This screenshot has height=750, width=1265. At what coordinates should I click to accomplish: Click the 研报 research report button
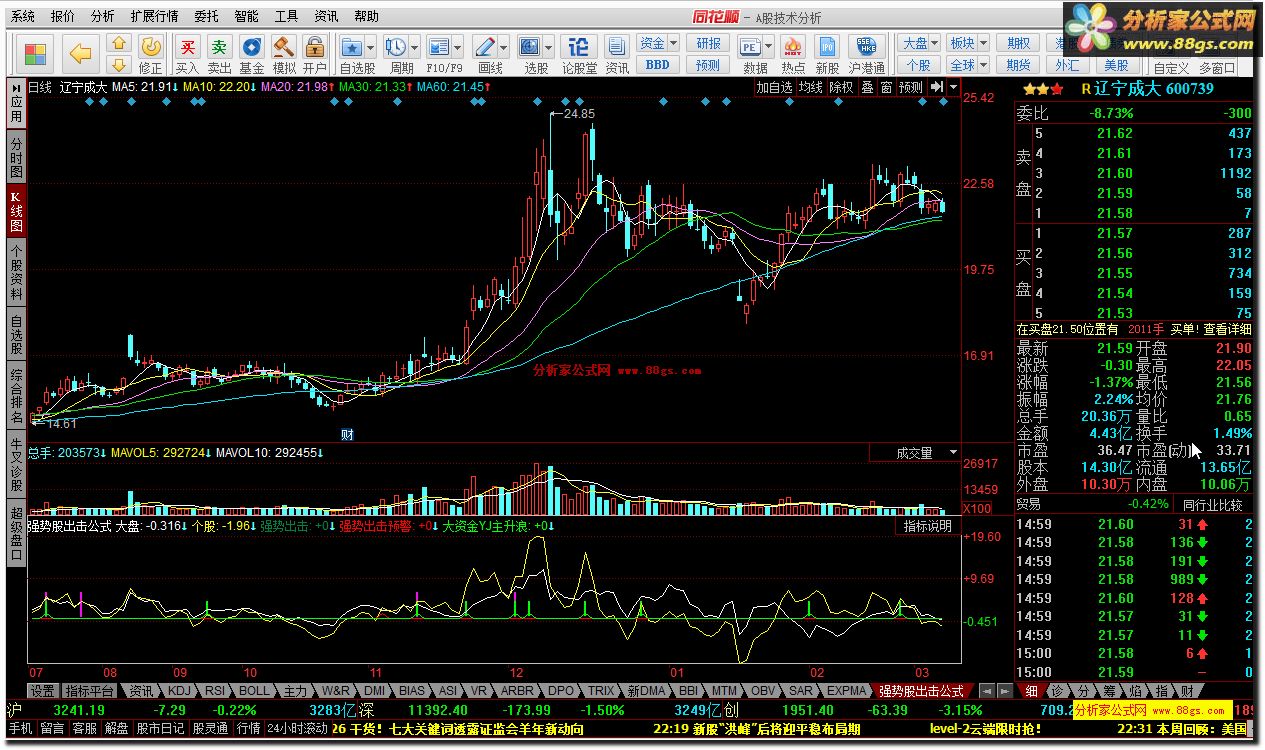[x=708, y=43]
